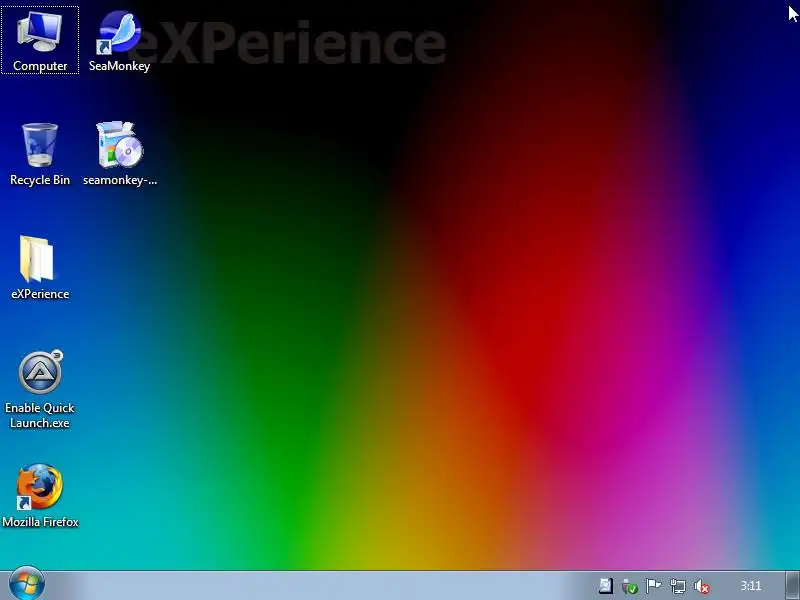800x600 pixels.
Task: Click the Show desktop button
Action: (x=792, y=585)
